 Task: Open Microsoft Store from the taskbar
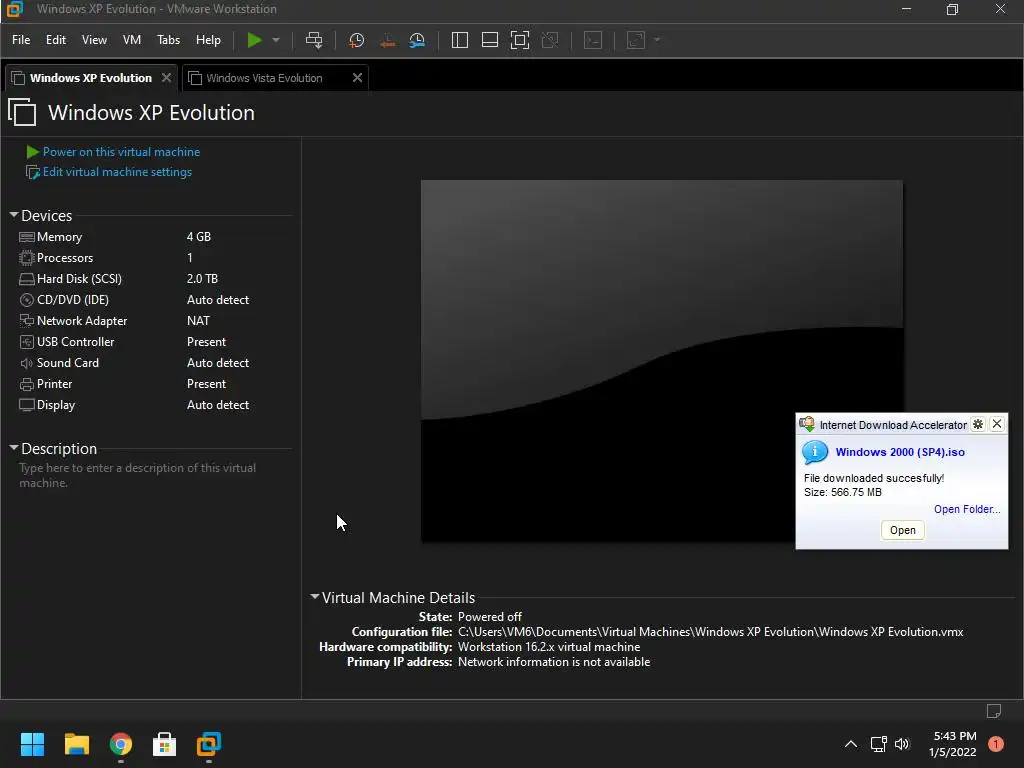click(x=165, y=744)
